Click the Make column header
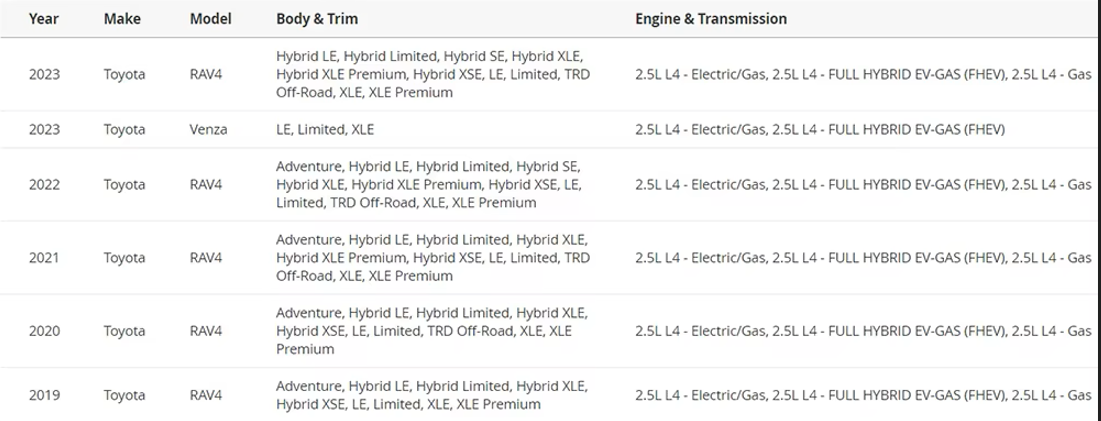Image resolution: width=1101 pixels, height=421 pixels. click(x=121, y=19)
